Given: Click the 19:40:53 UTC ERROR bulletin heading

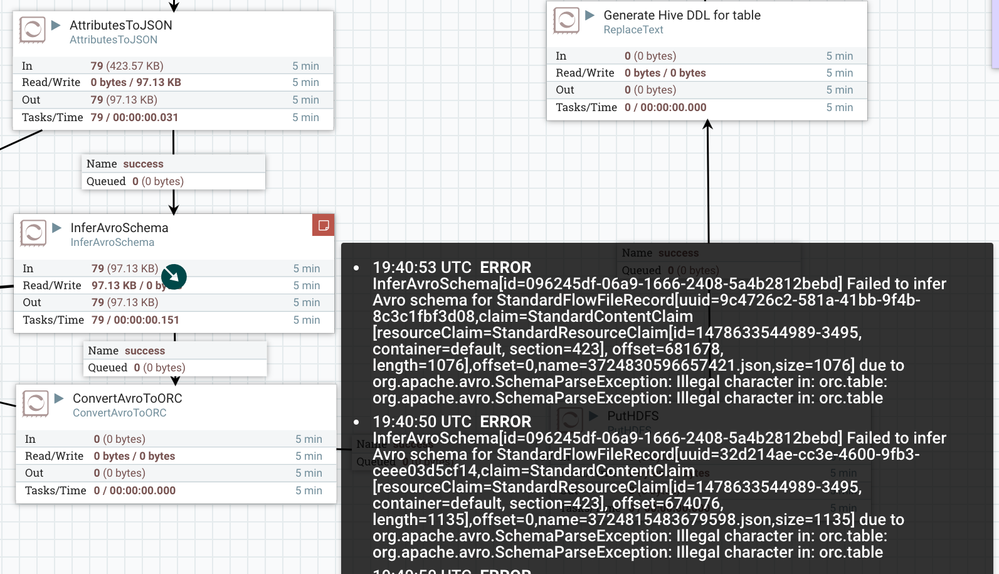Looking at the screenshot, I should 452,268.
